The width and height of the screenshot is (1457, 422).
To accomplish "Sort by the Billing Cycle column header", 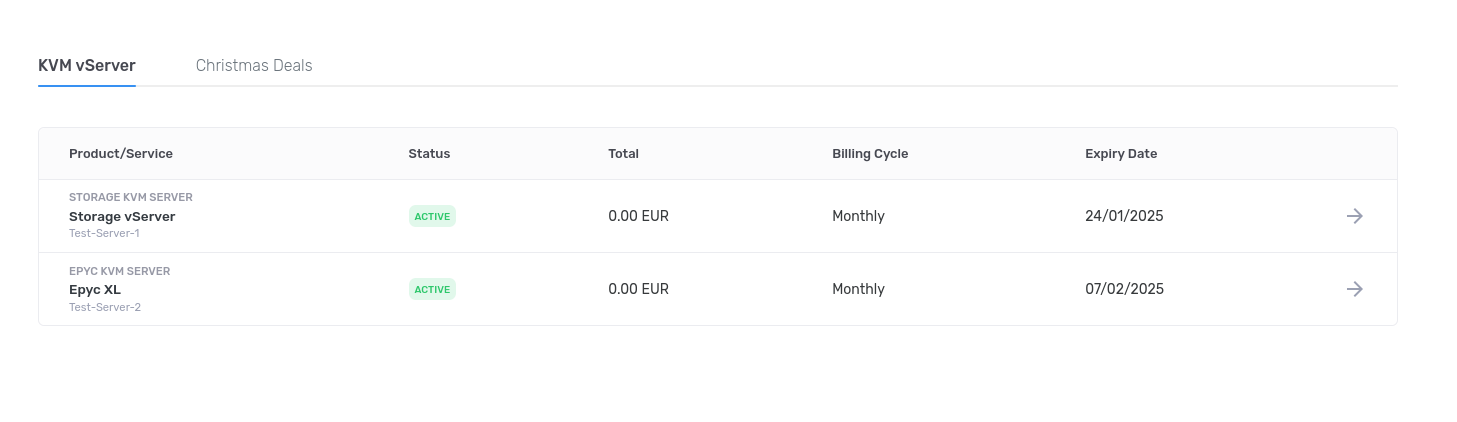I will coord(870,154).
